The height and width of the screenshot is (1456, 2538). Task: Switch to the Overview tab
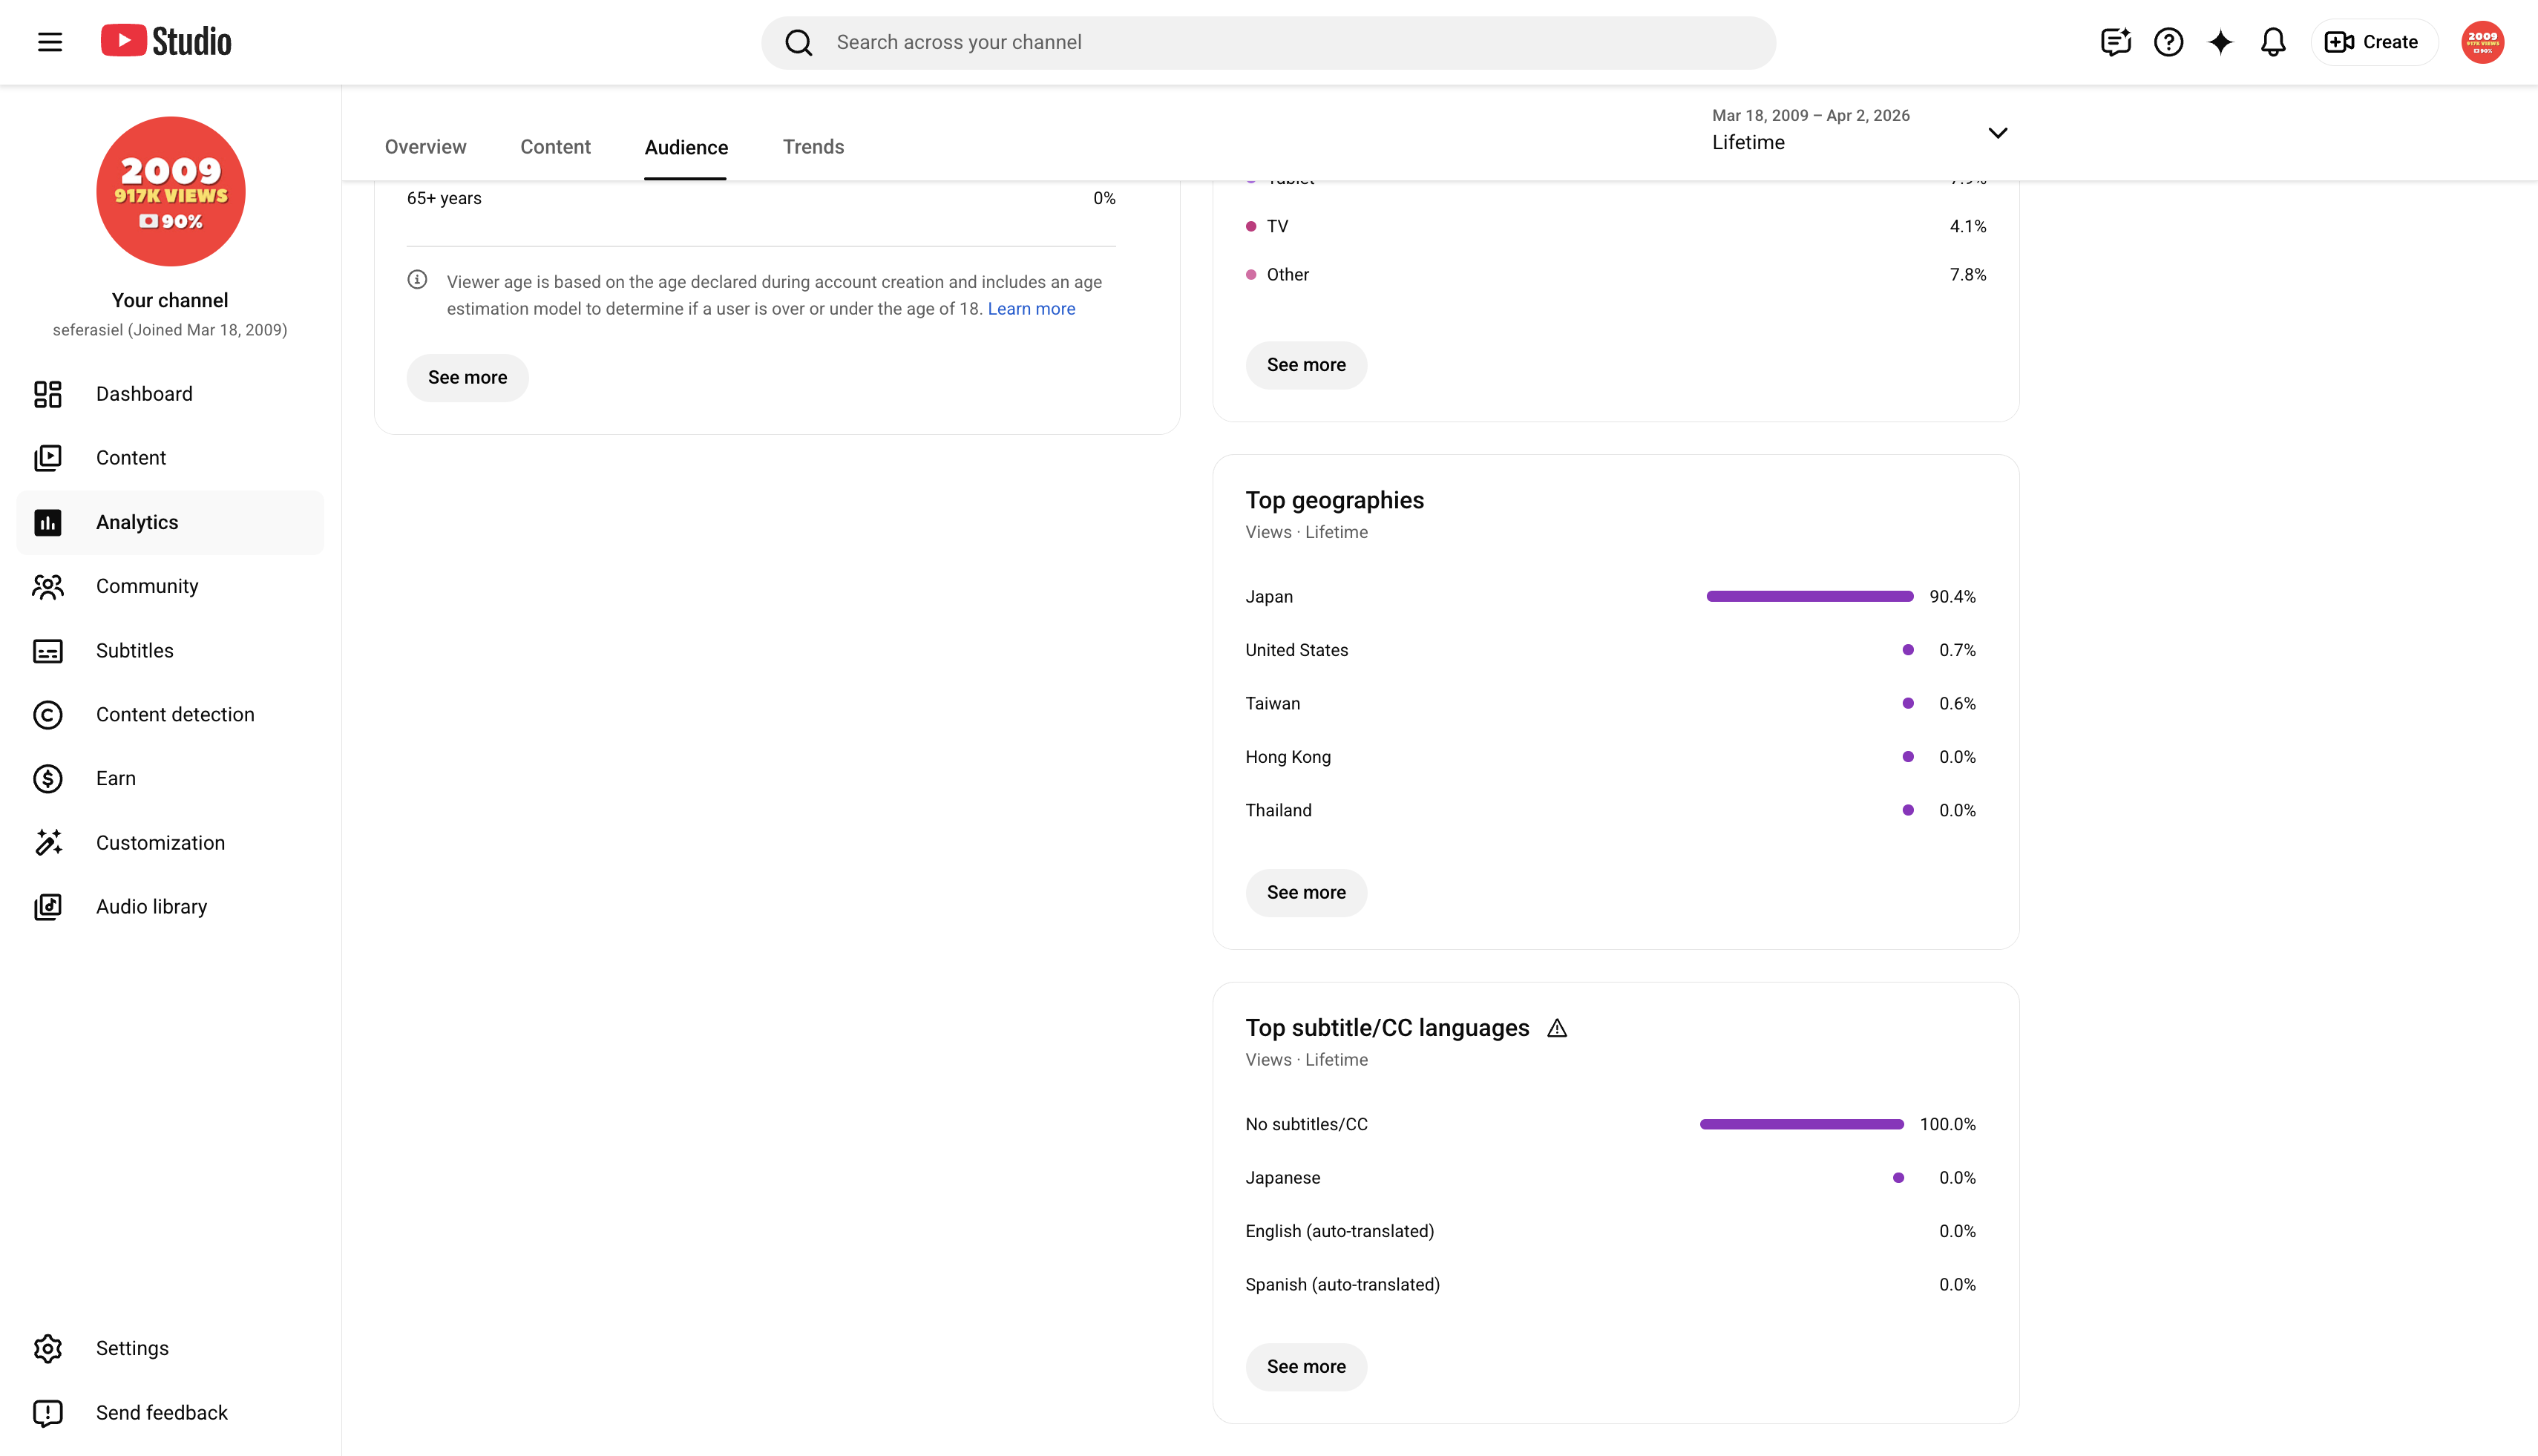tap(425, 147)
